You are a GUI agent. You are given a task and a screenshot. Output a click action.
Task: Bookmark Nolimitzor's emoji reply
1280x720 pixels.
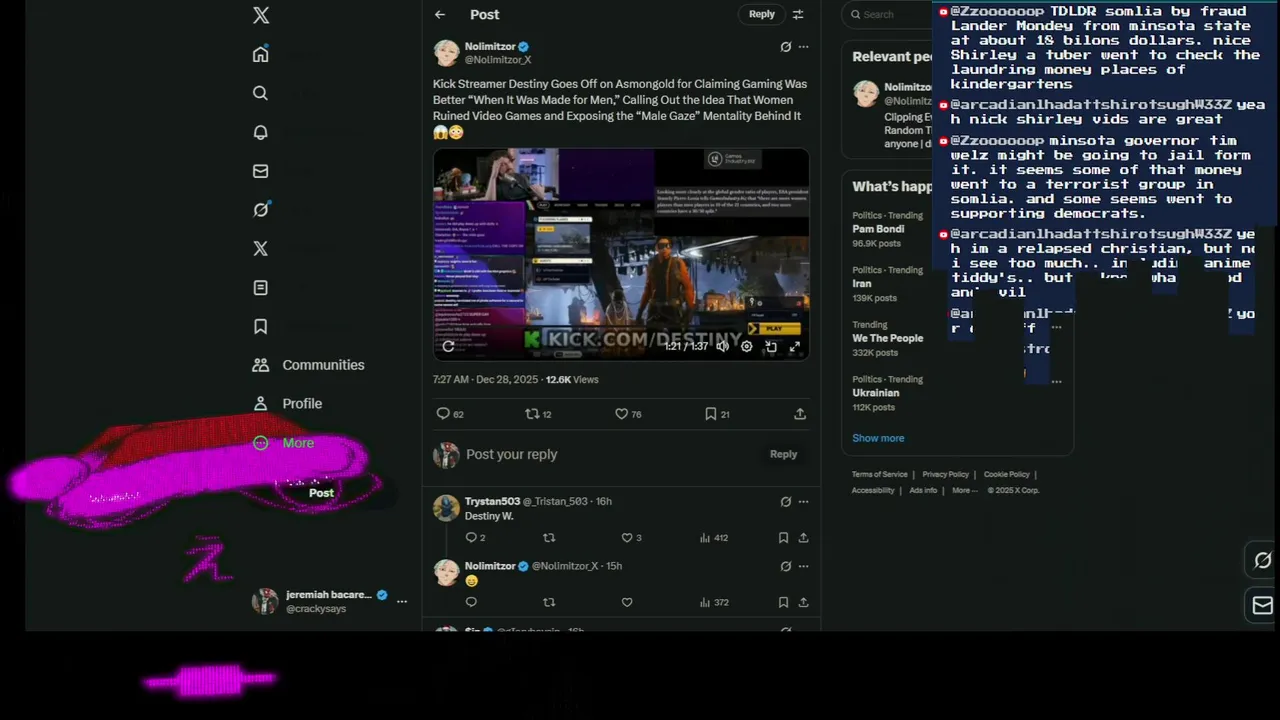click(x=783, y=602)
